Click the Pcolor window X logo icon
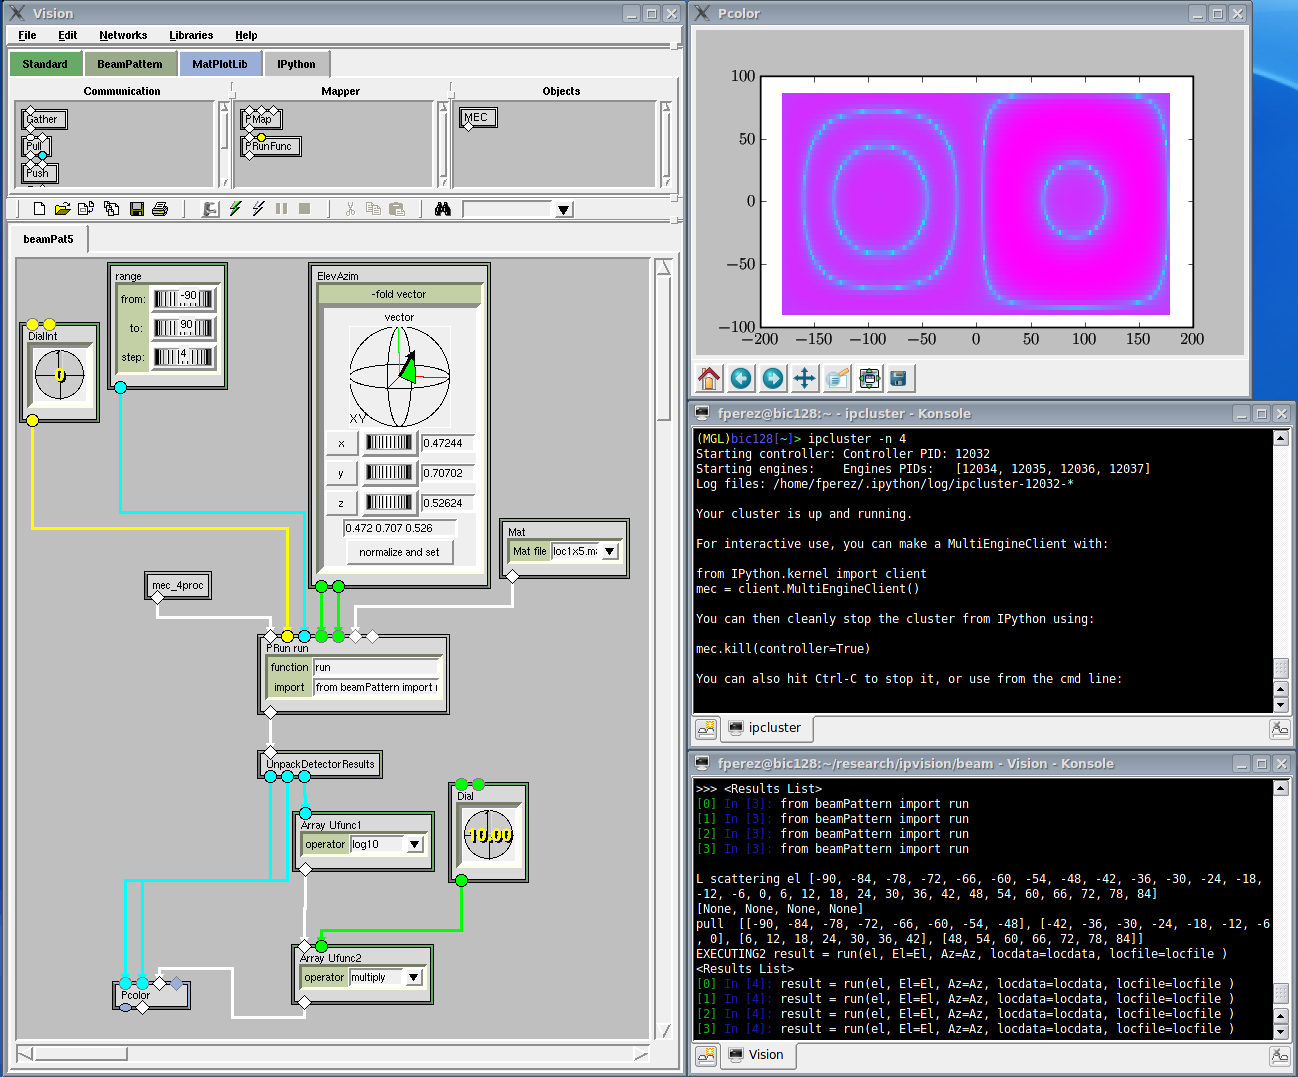 (x=702, y=13)
